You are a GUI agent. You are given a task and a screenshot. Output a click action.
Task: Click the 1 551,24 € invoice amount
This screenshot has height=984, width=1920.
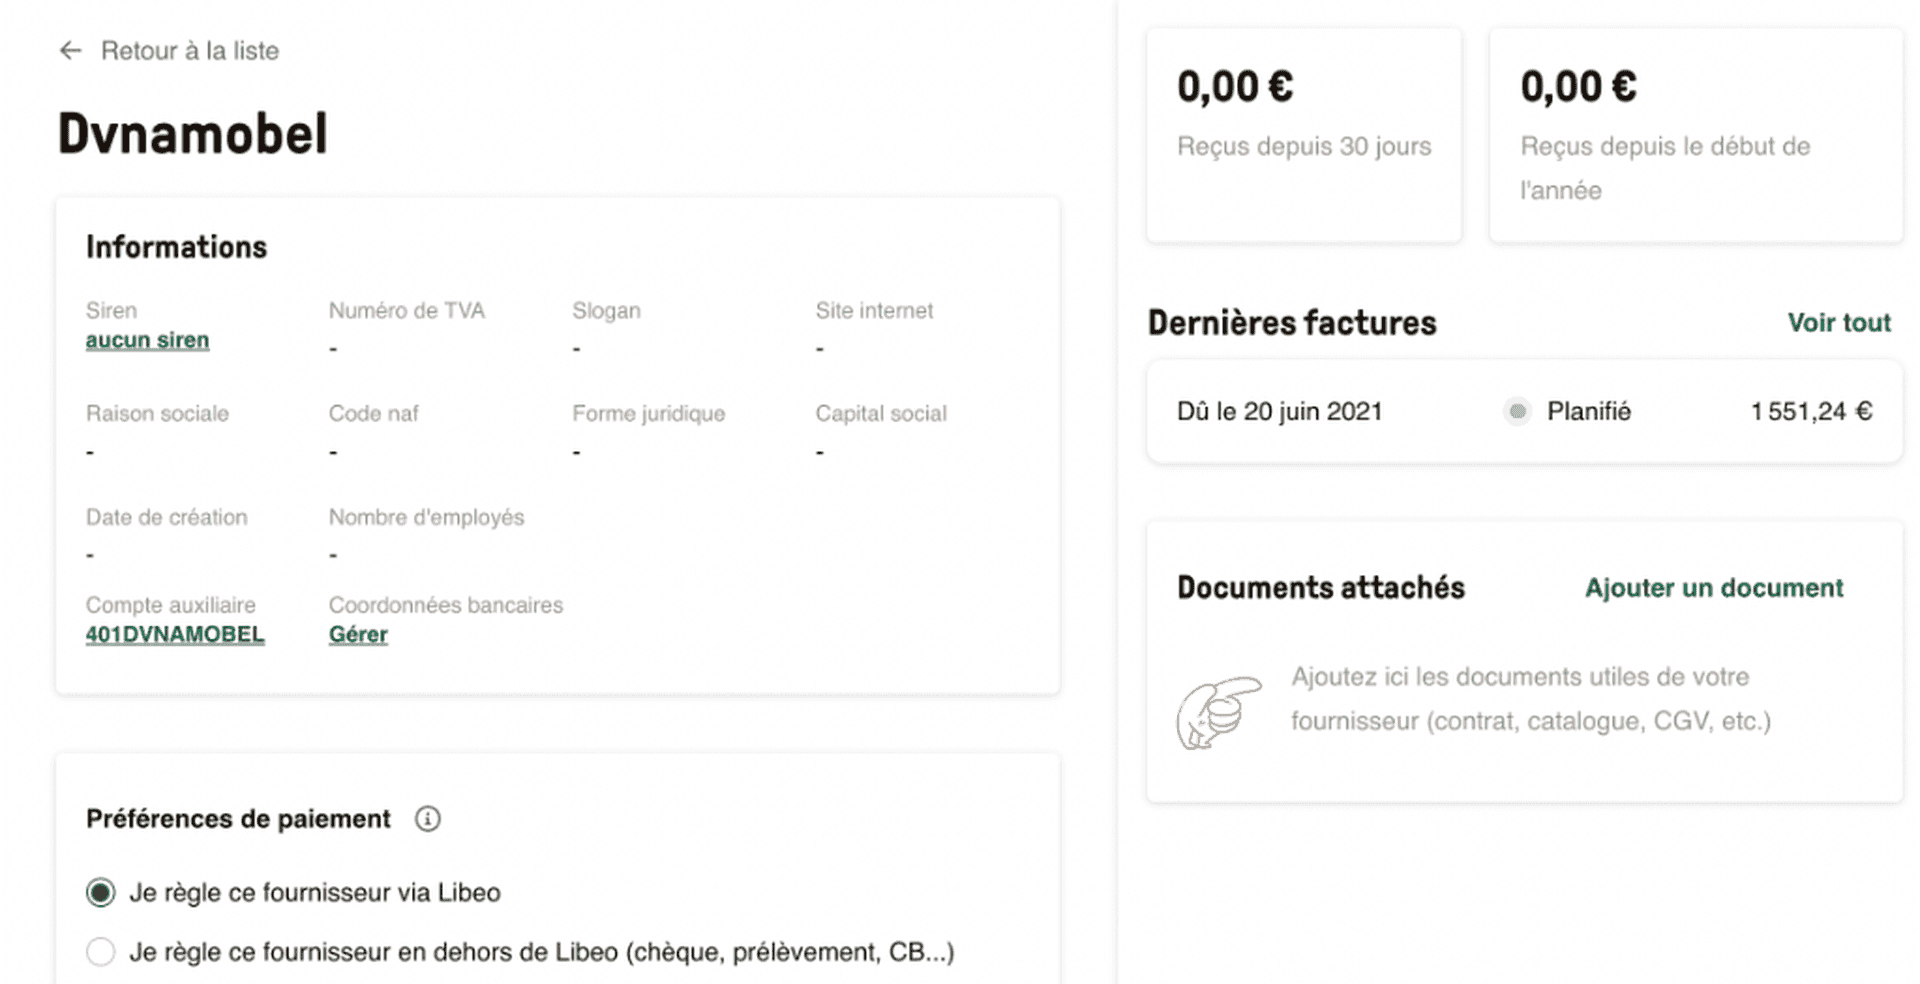coord(1811,409)
